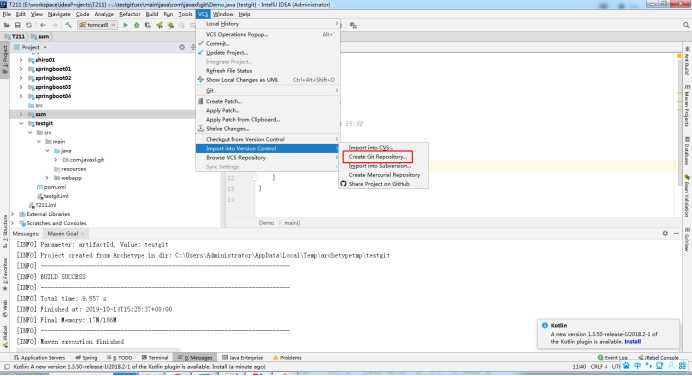This screenshot has width=692, height=376.
Task: Hide the Messages panel with minimize icon
Action: coord(676,233)
